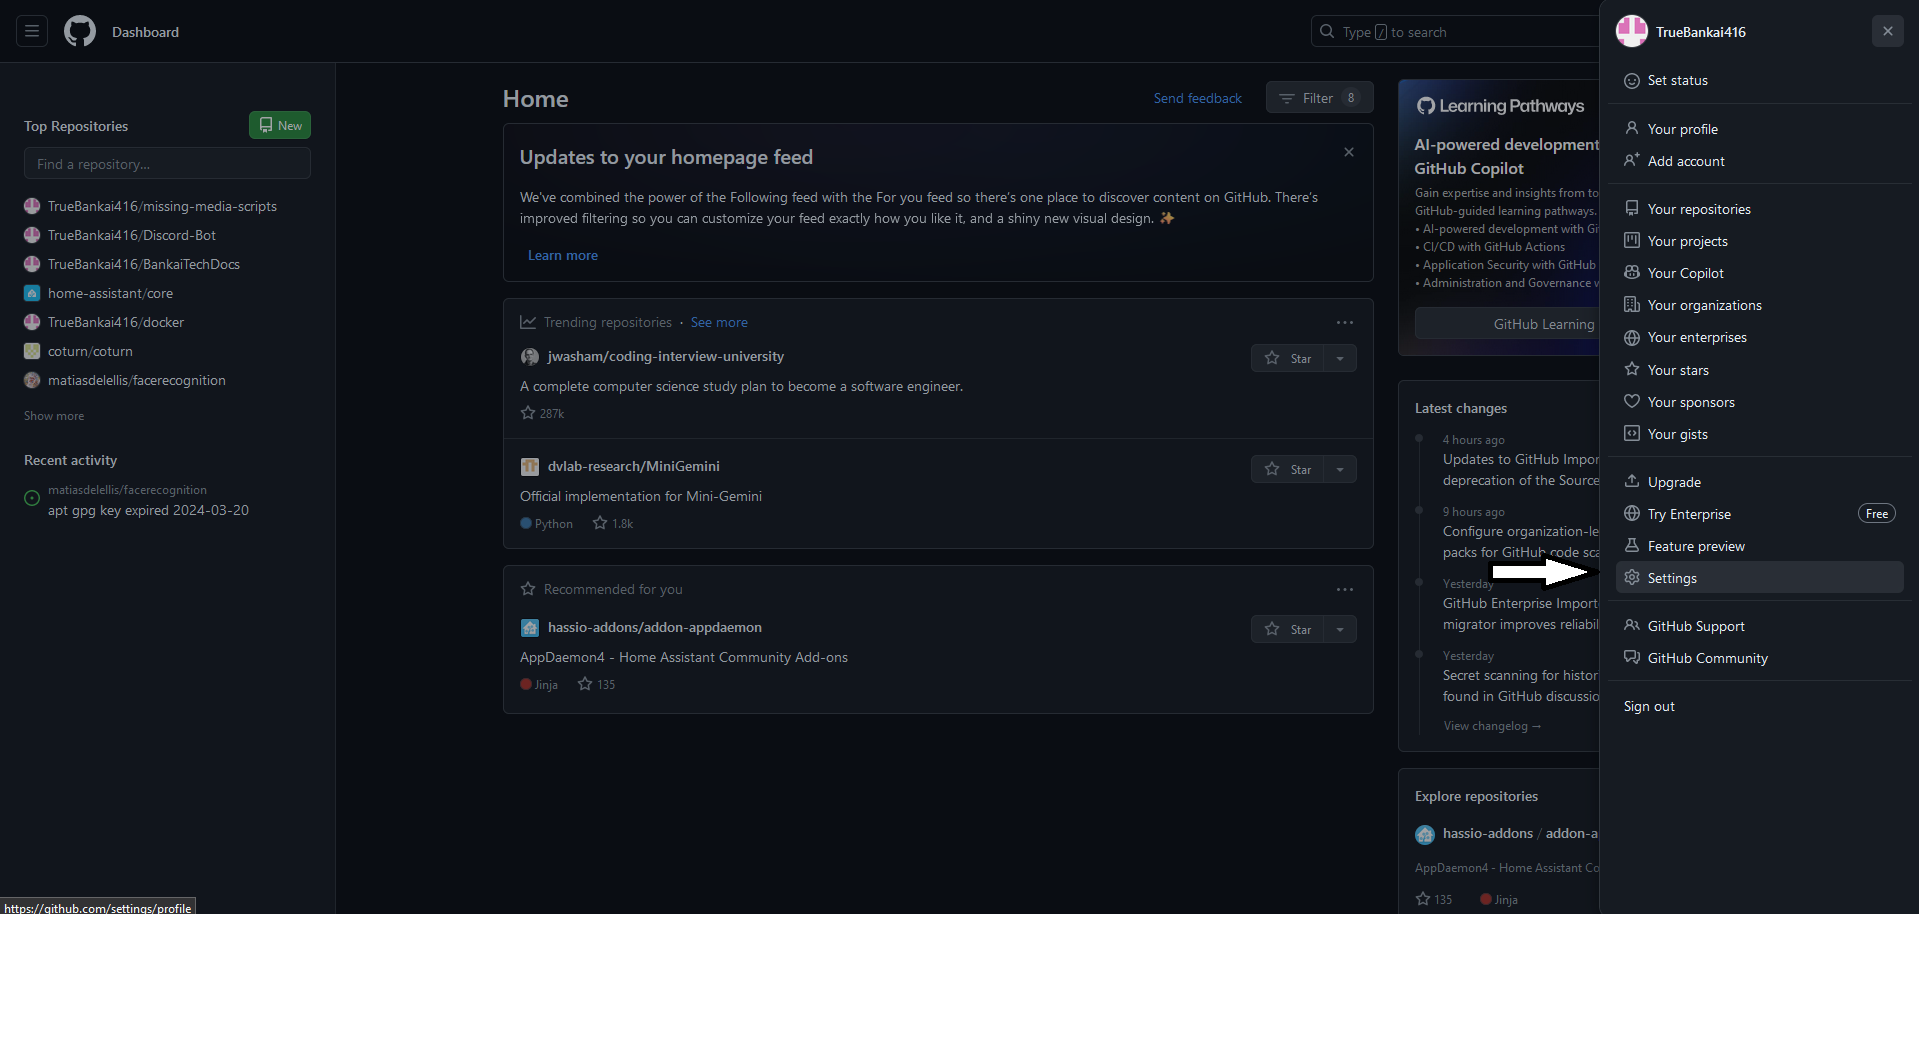Open Your repositories
Image resolution: width=1924 pixels, height=1060 pixels.
(1759, 209)
